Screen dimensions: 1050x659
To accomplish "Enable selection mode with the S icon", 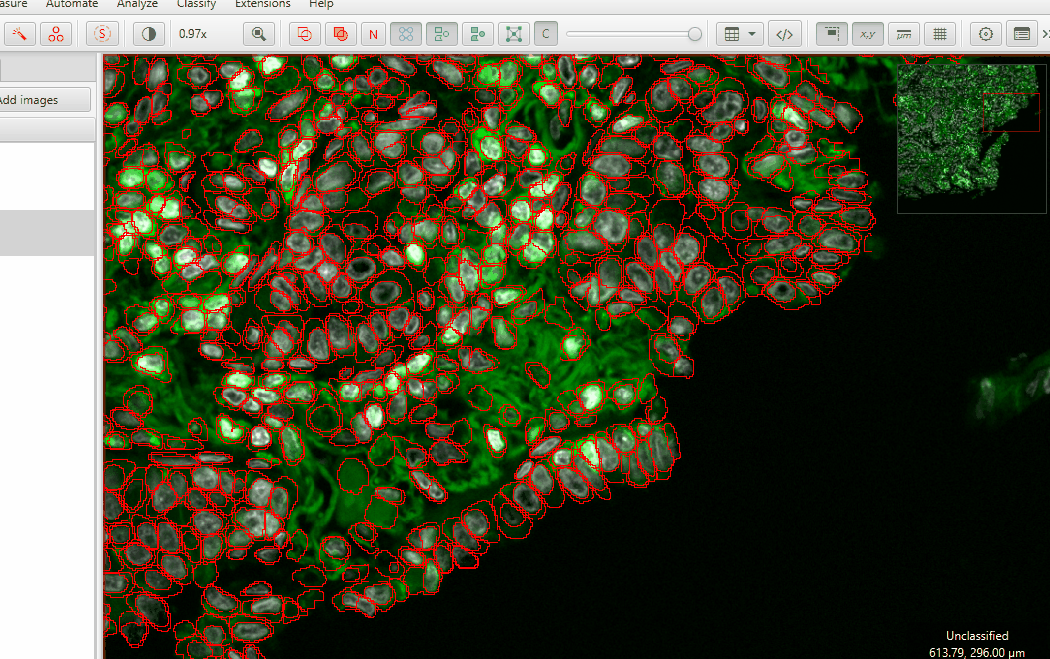I will 102,33.
